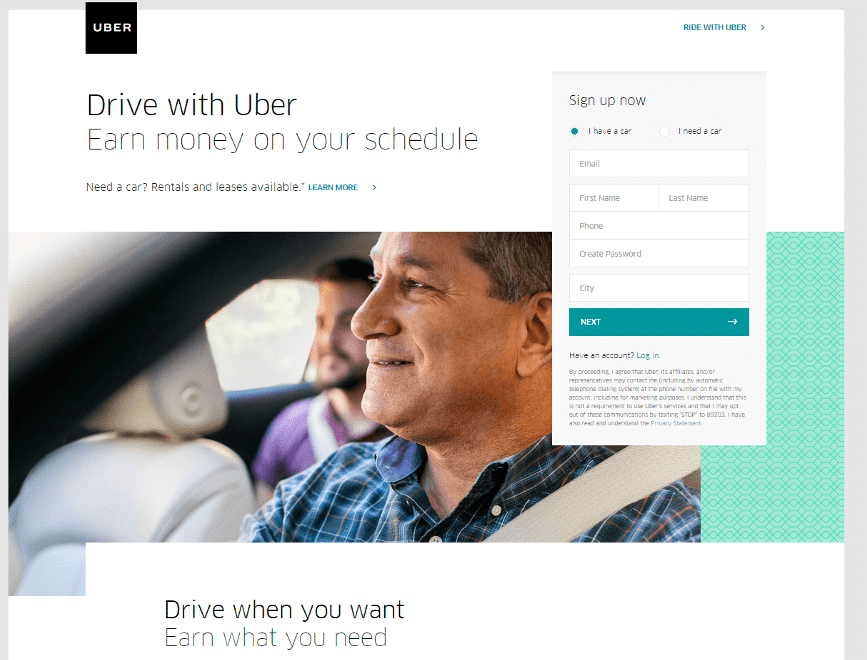Click the Sign up now heading

point(607,101)
